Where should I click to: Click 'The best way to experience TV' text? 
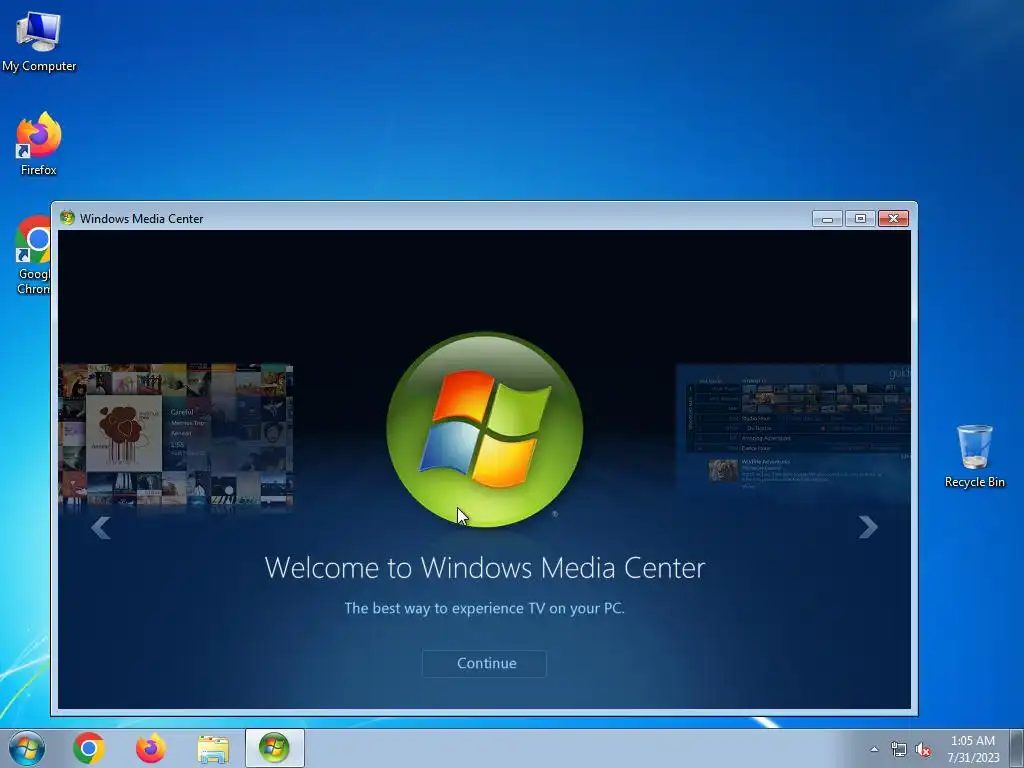pos(485,608)
